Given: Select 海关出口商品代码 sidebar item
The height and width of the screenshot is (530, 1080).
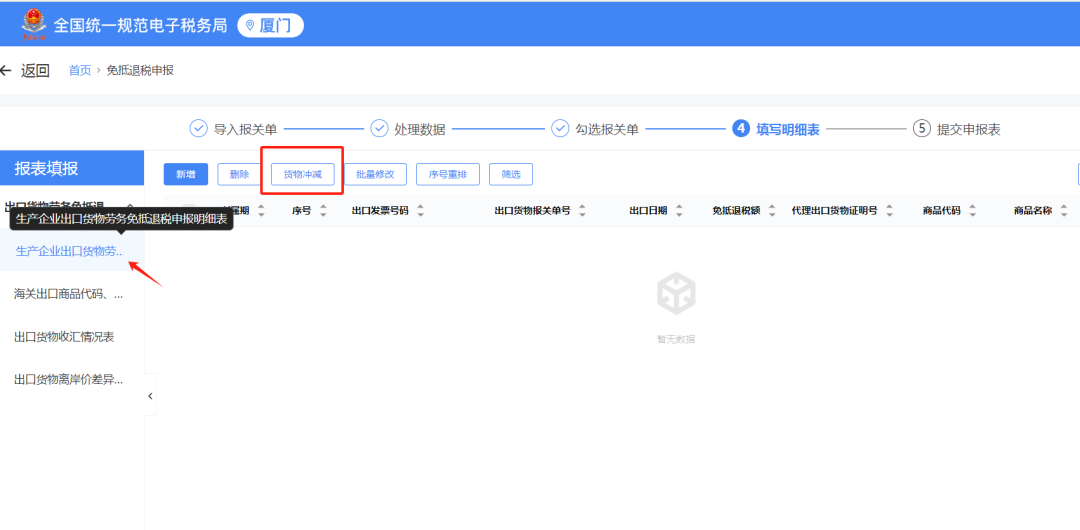Looking at the screenshot, I should (x=69, y=294).
